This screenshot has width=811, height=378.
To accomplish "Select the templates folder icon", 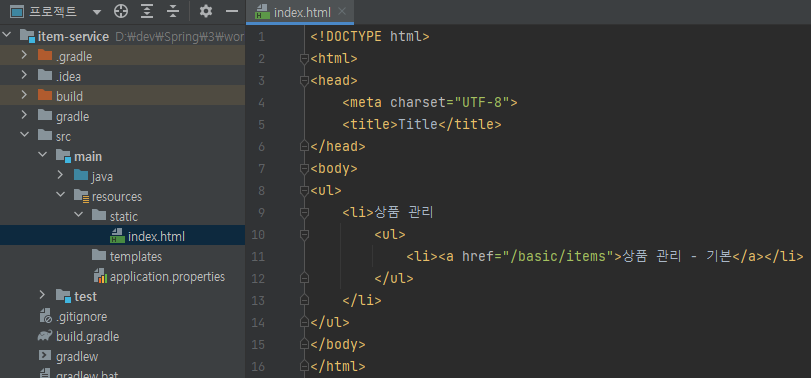I will tap(99, 255).
